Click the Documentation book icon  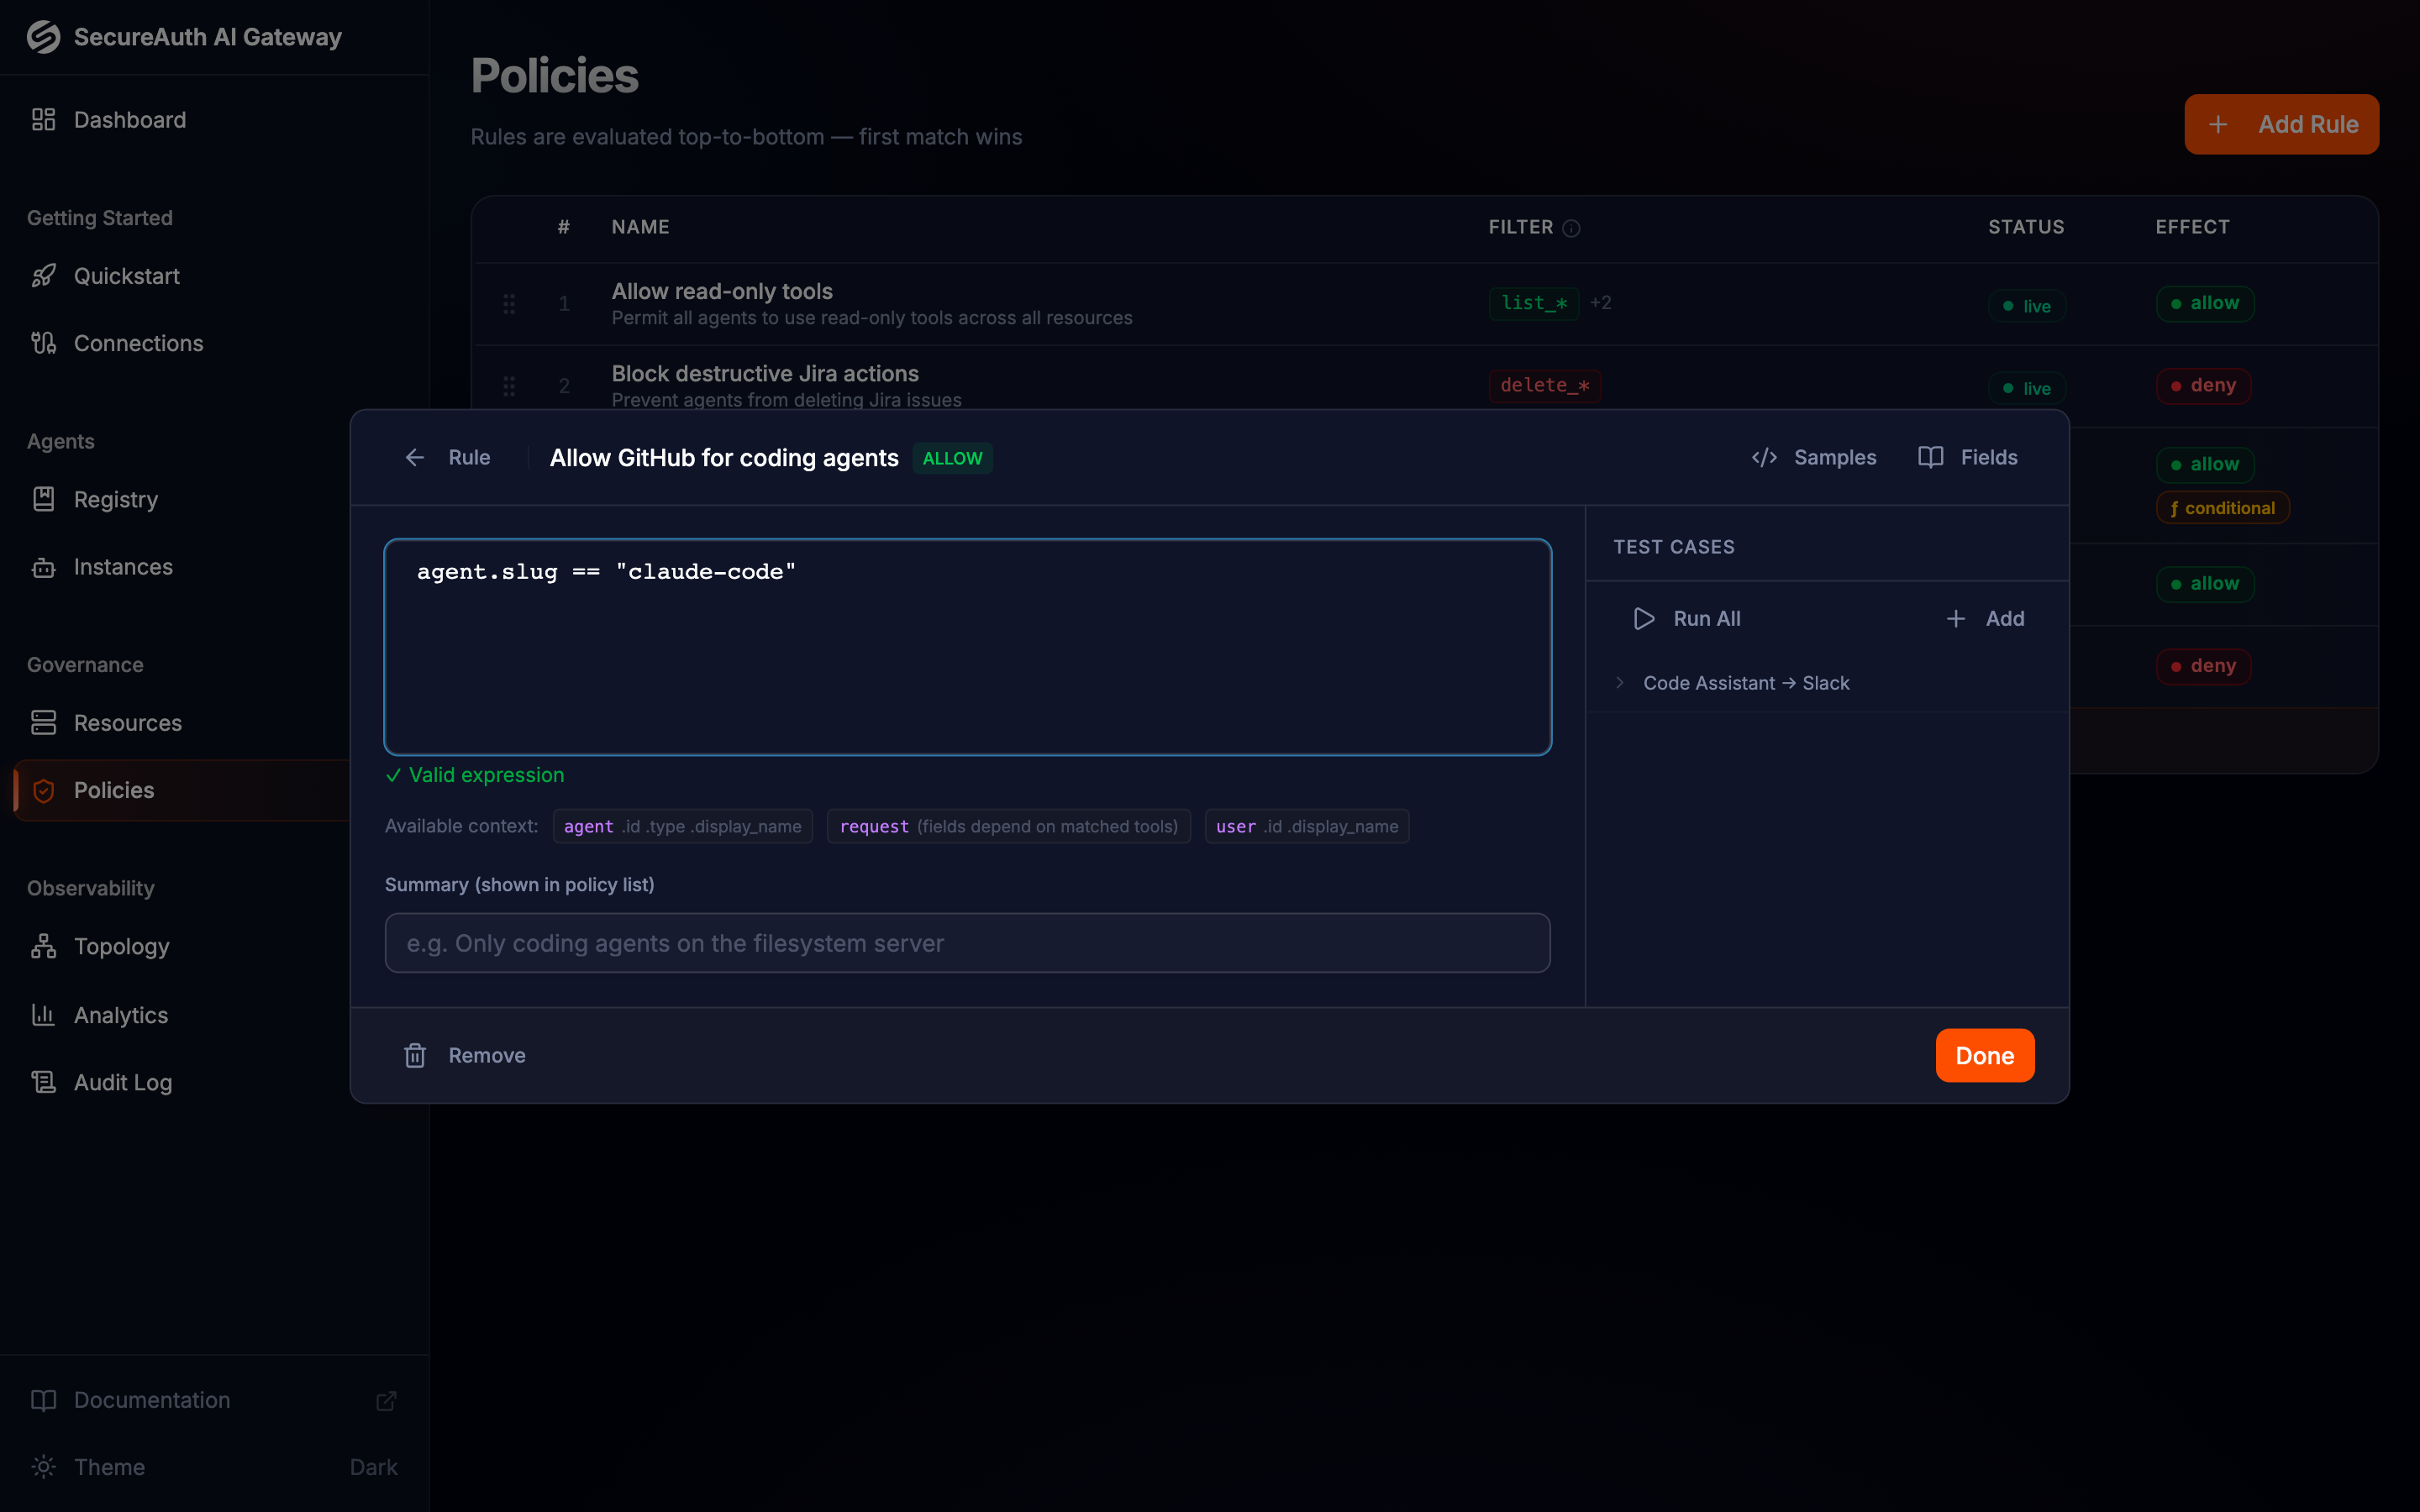pyautogui.click(x=43, y=1400)
